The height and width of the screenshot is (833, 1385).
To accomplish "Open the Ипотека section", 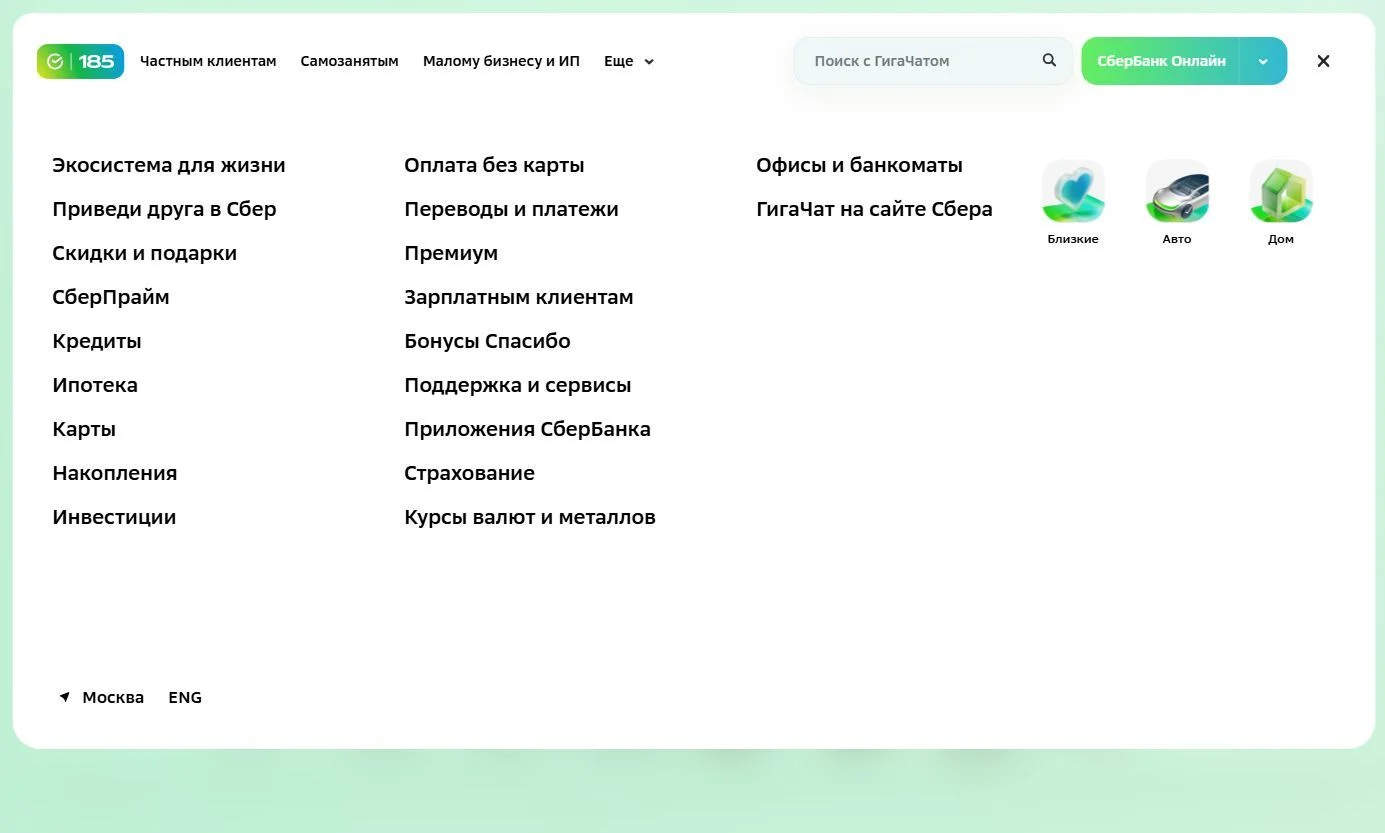I will coord(95,385).
